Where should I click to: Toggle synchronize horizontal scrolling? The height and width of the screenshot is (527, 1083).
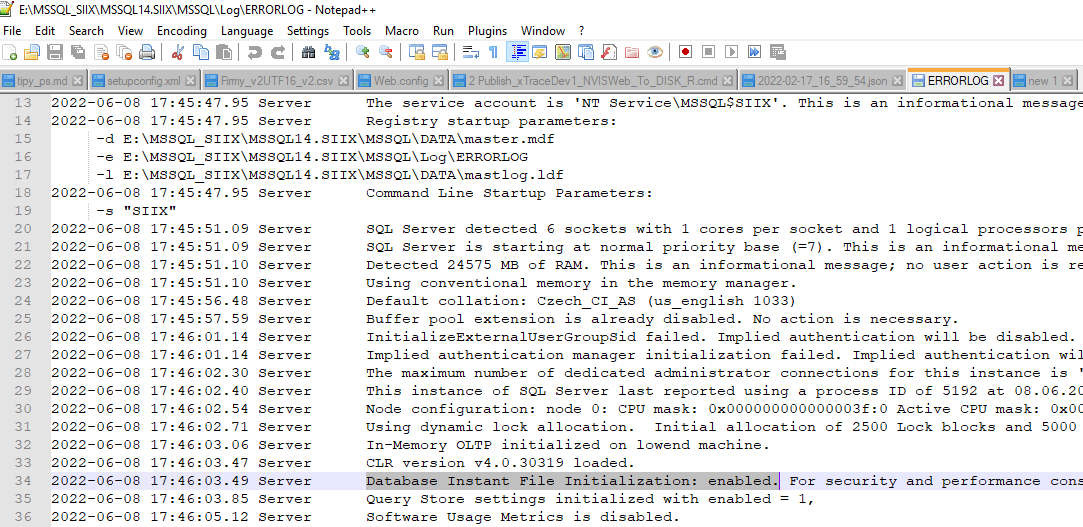[439, 52]
